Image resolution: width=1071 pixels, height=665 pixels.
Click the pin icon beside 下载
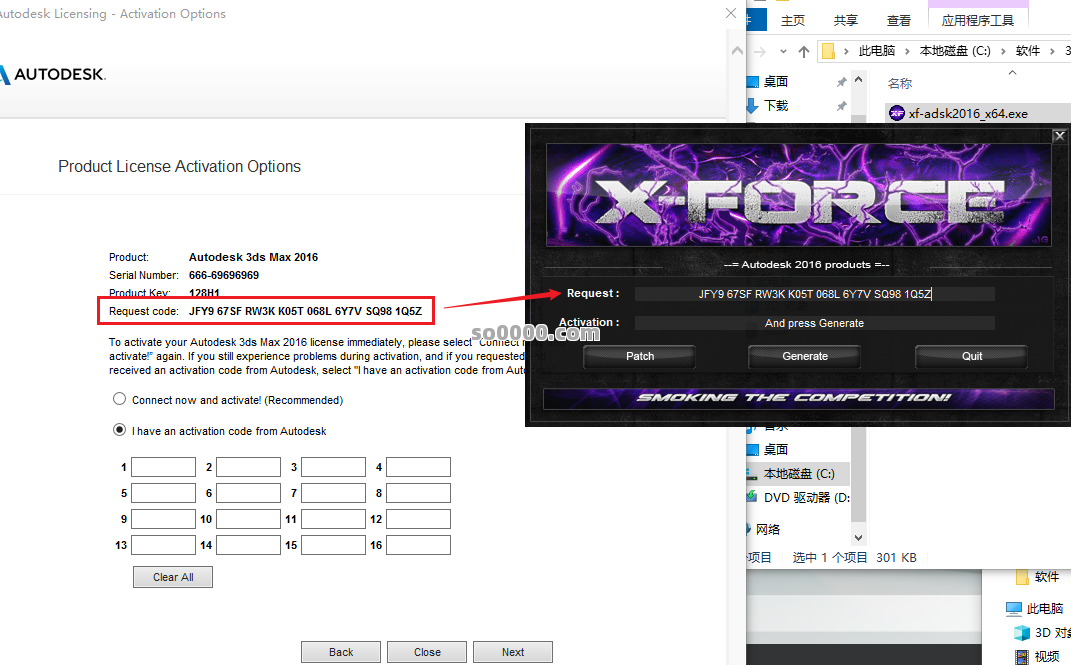pyautogui.click(x=842, y=106)
